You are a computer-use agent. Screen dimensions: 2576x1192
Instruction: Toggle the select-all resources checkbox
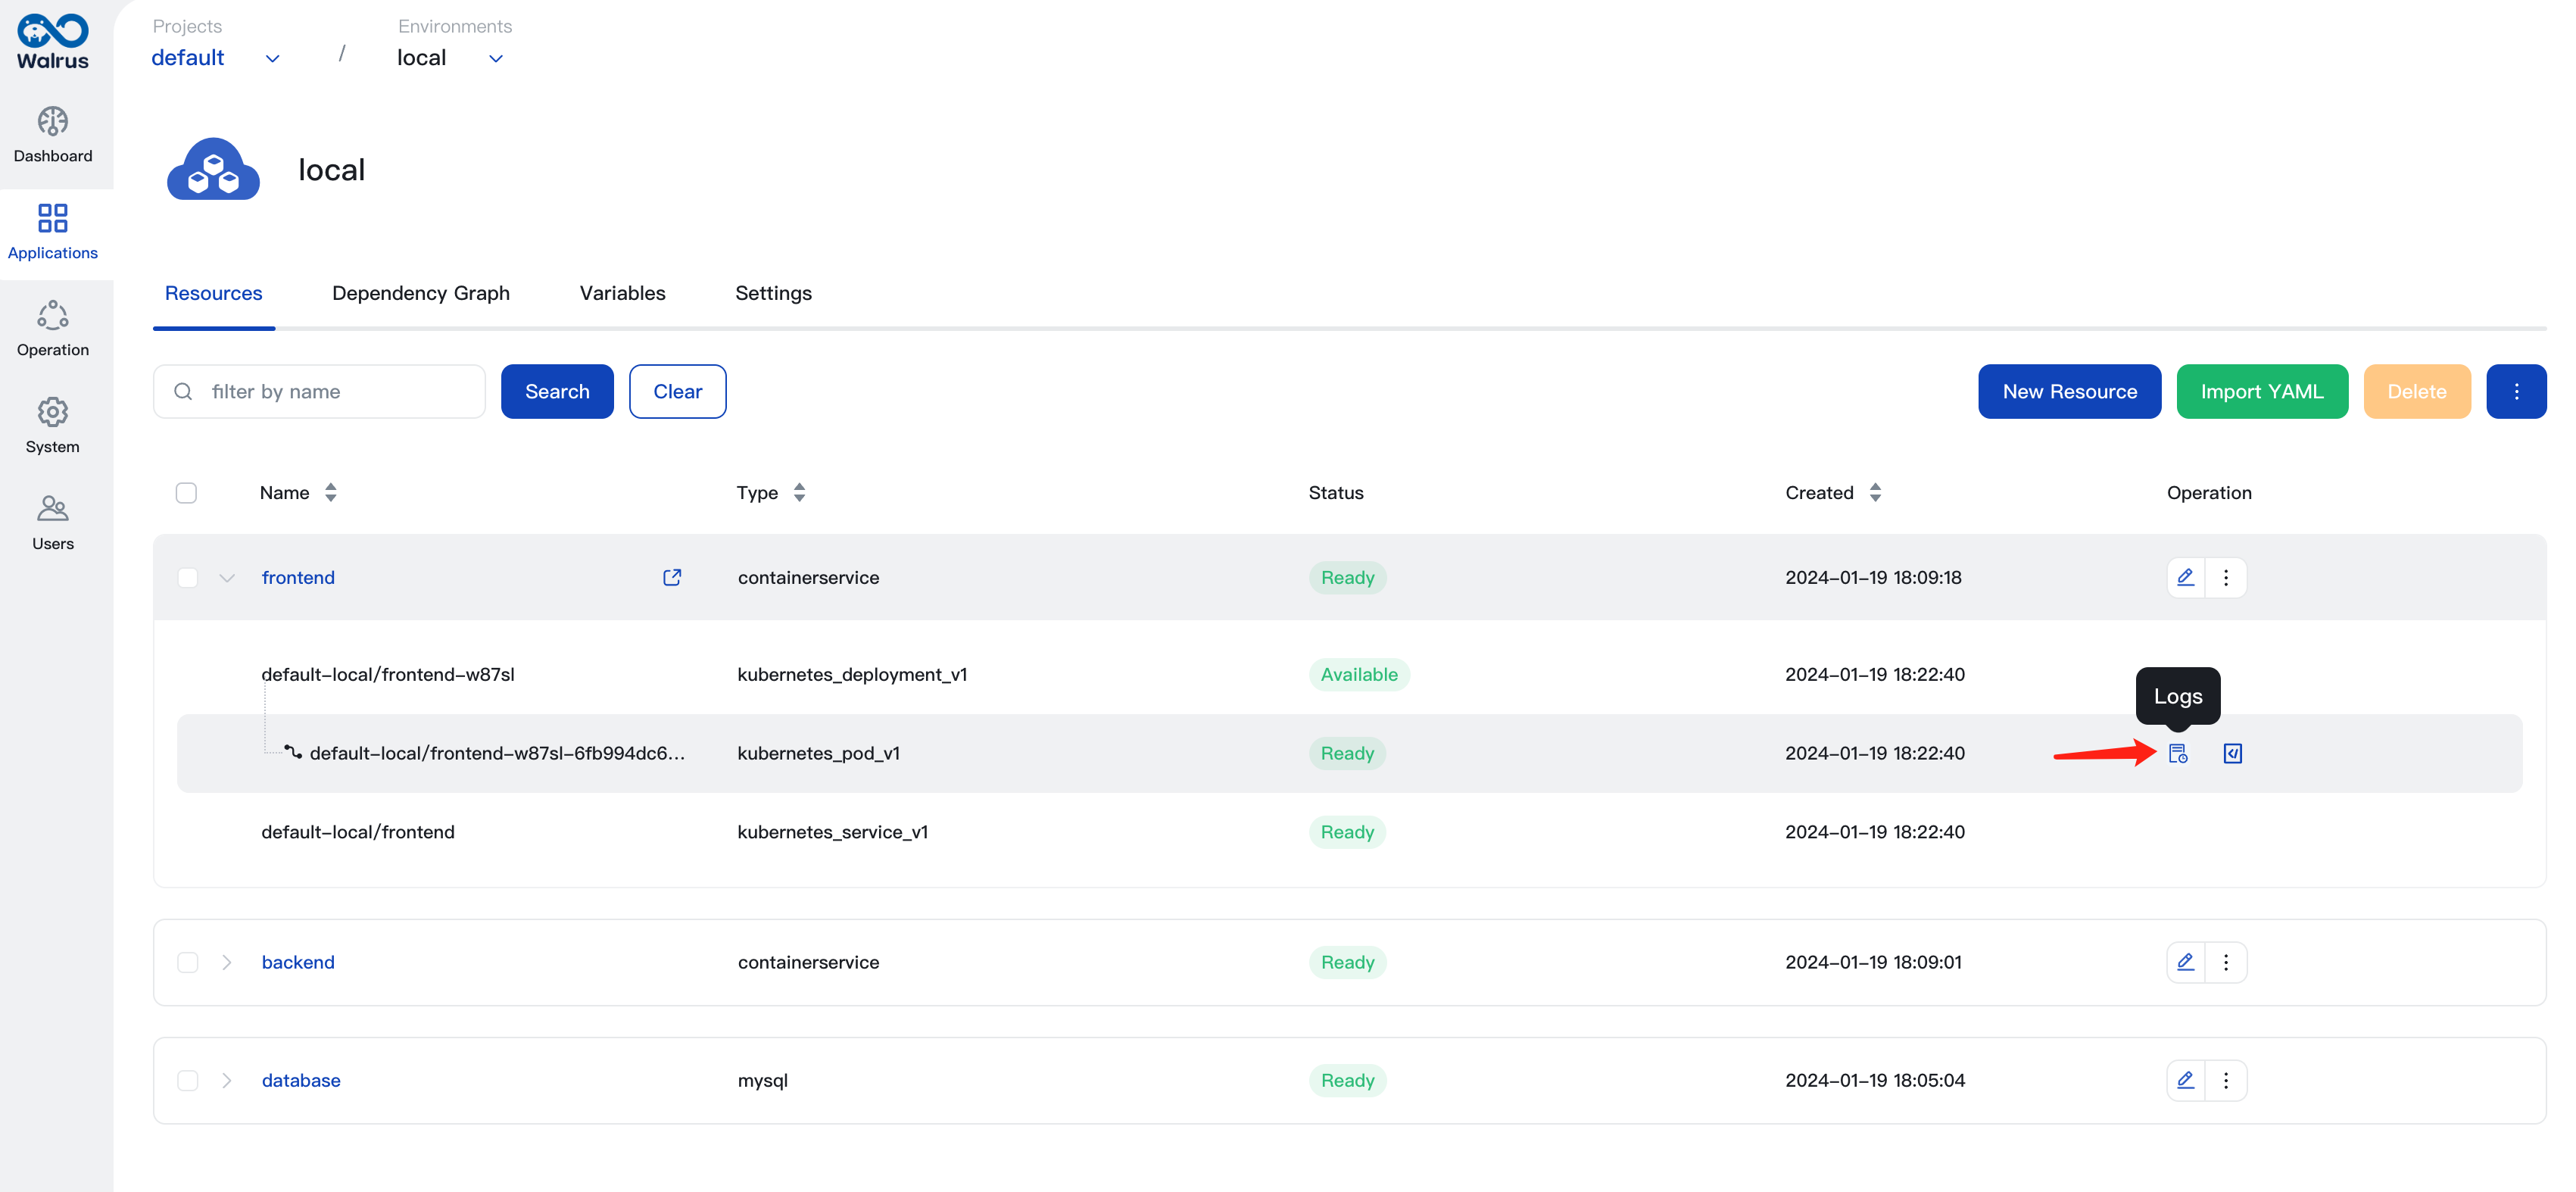coord(187,491)
